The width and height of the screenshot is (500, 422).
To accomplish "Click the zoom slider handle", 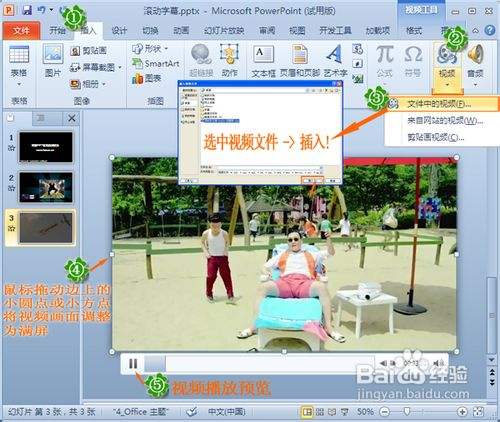I will [407, 412].
